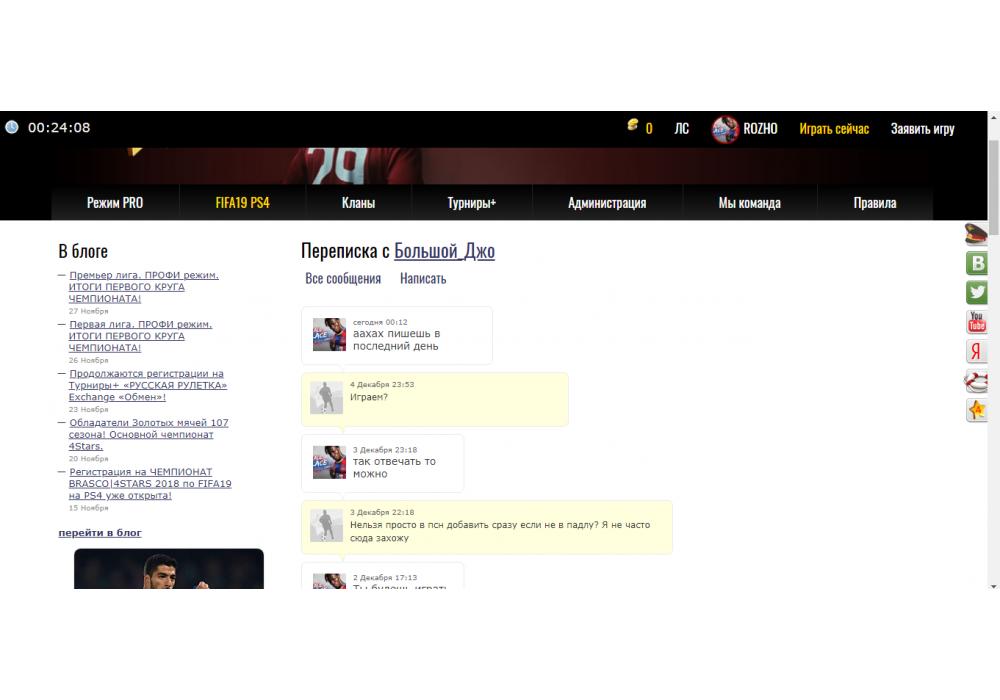The height and width of the screenshot is (700, 1000).
Task: Open the 'Режим PRO' menu item
Action: click(115, 203)
